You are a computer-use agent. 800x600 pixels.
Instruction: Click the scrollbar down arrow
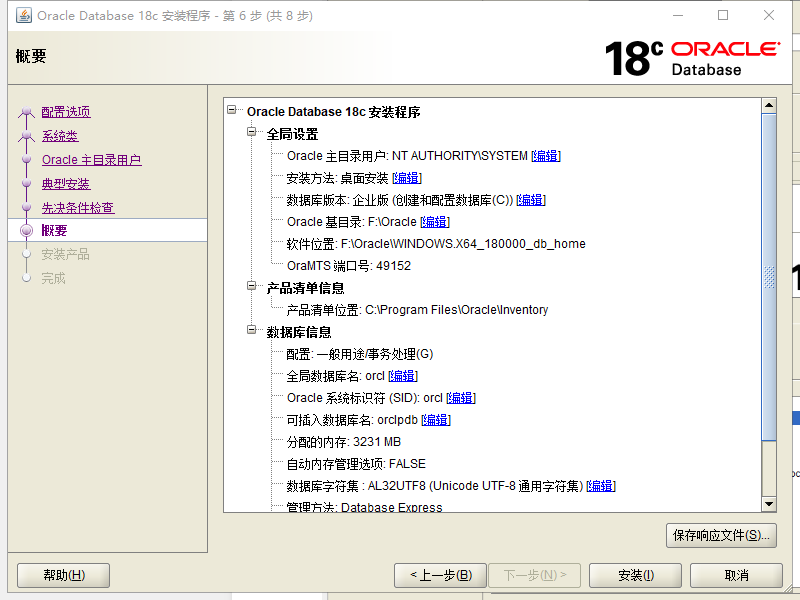[x=769, y=504]
